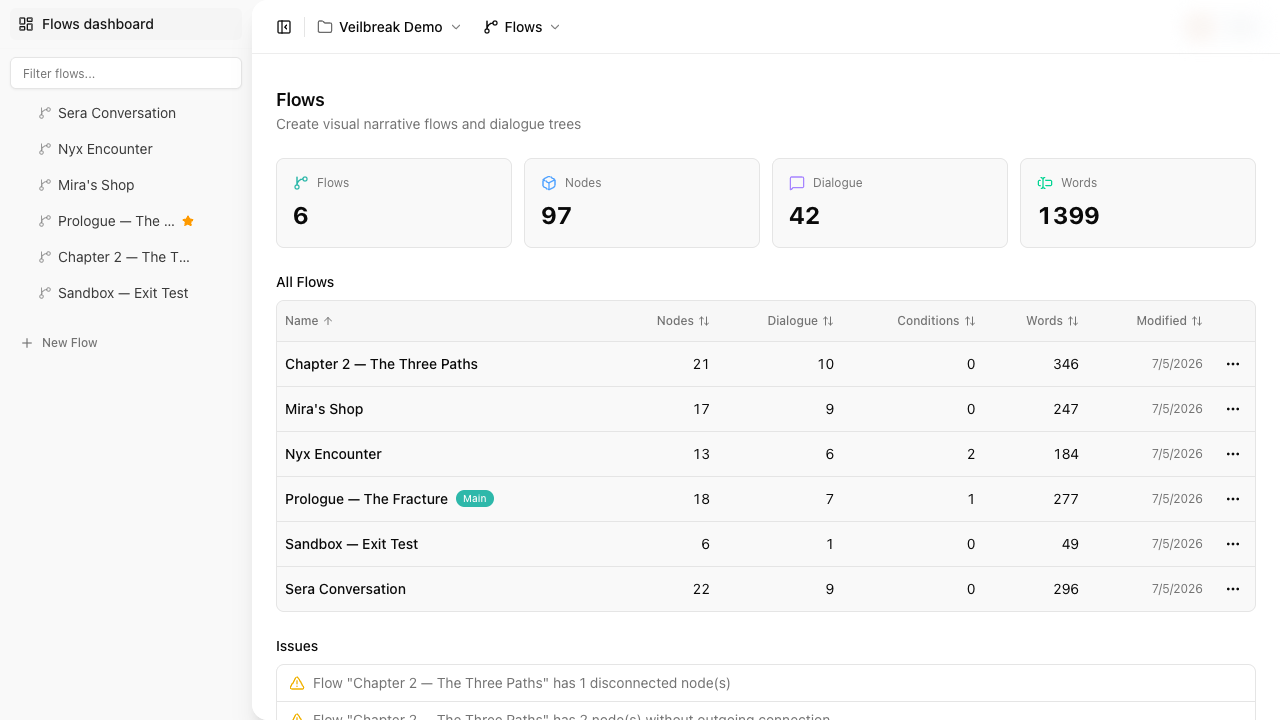Viewport: 1280px width, 720px height.
Task: Open Nyx Encounter row in the table
Action: [766, 454]
